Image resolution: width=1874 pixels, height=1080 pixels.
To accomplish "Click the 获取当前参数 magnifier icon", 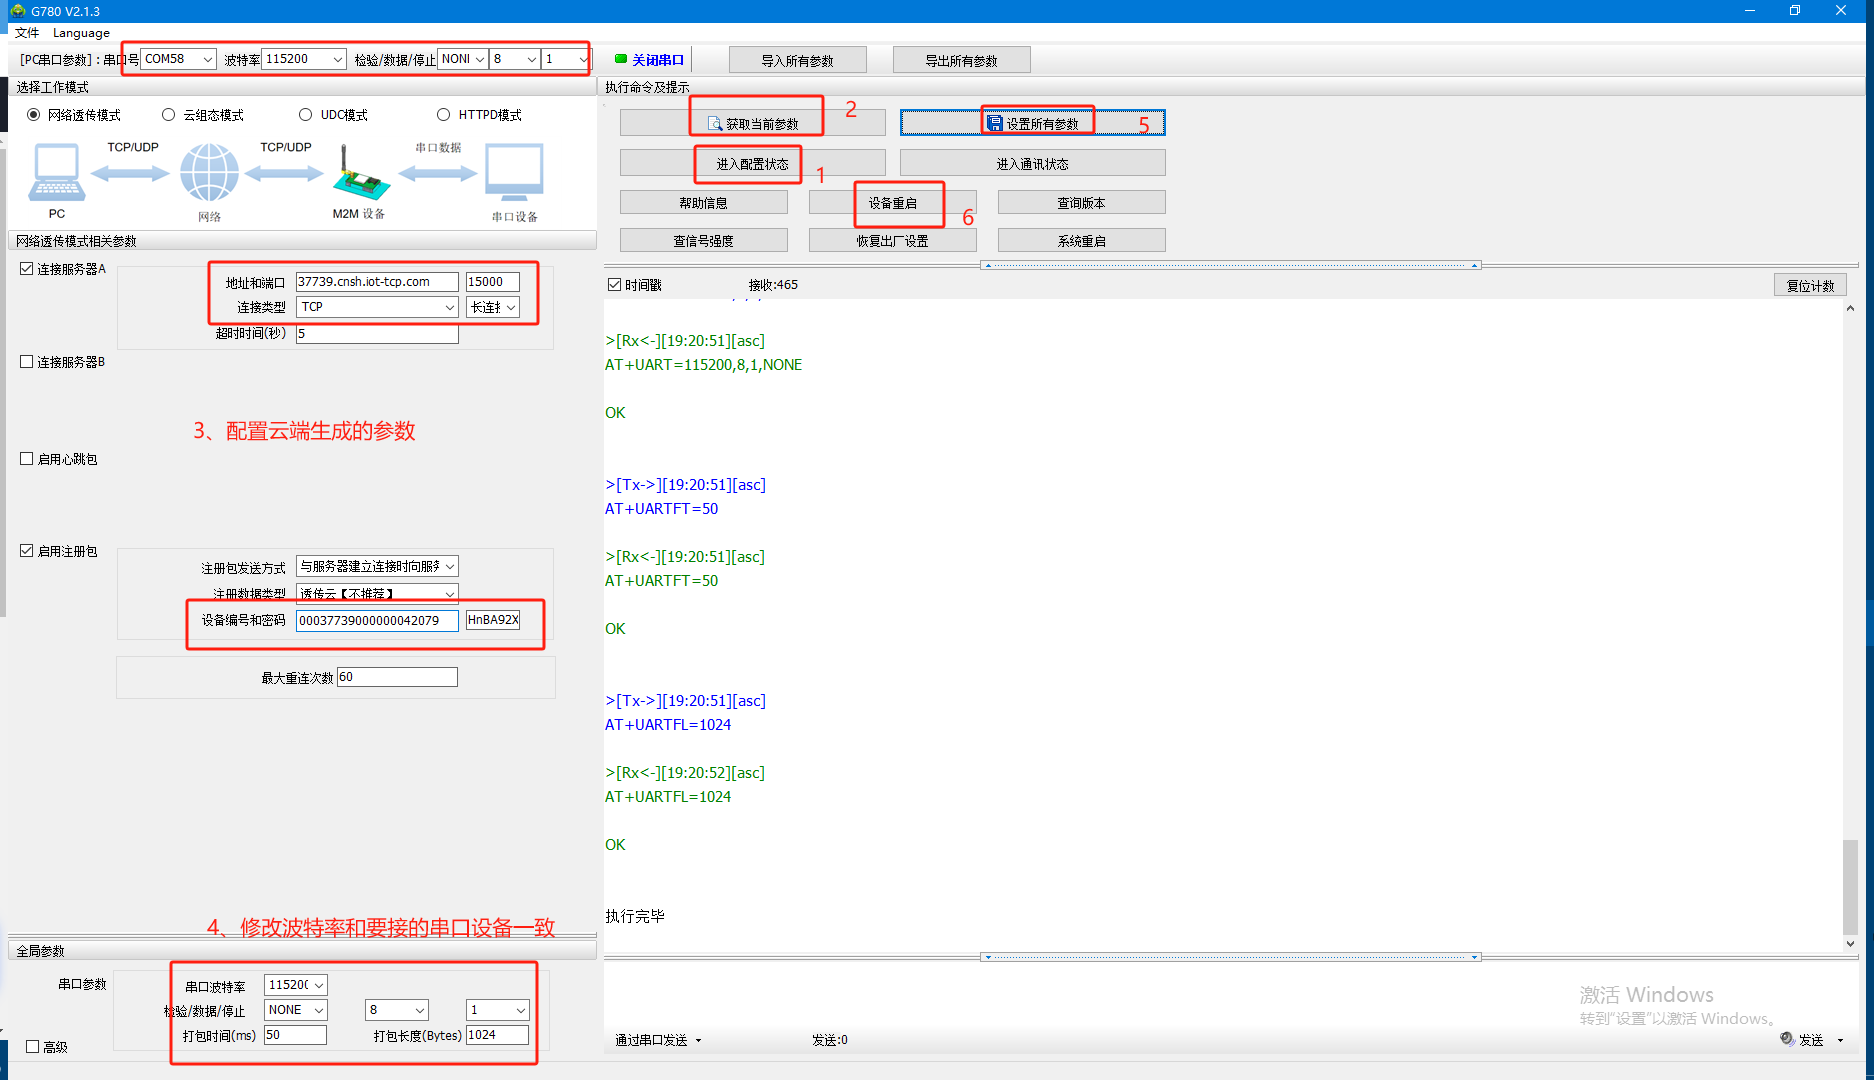I will tap(715, 124).
